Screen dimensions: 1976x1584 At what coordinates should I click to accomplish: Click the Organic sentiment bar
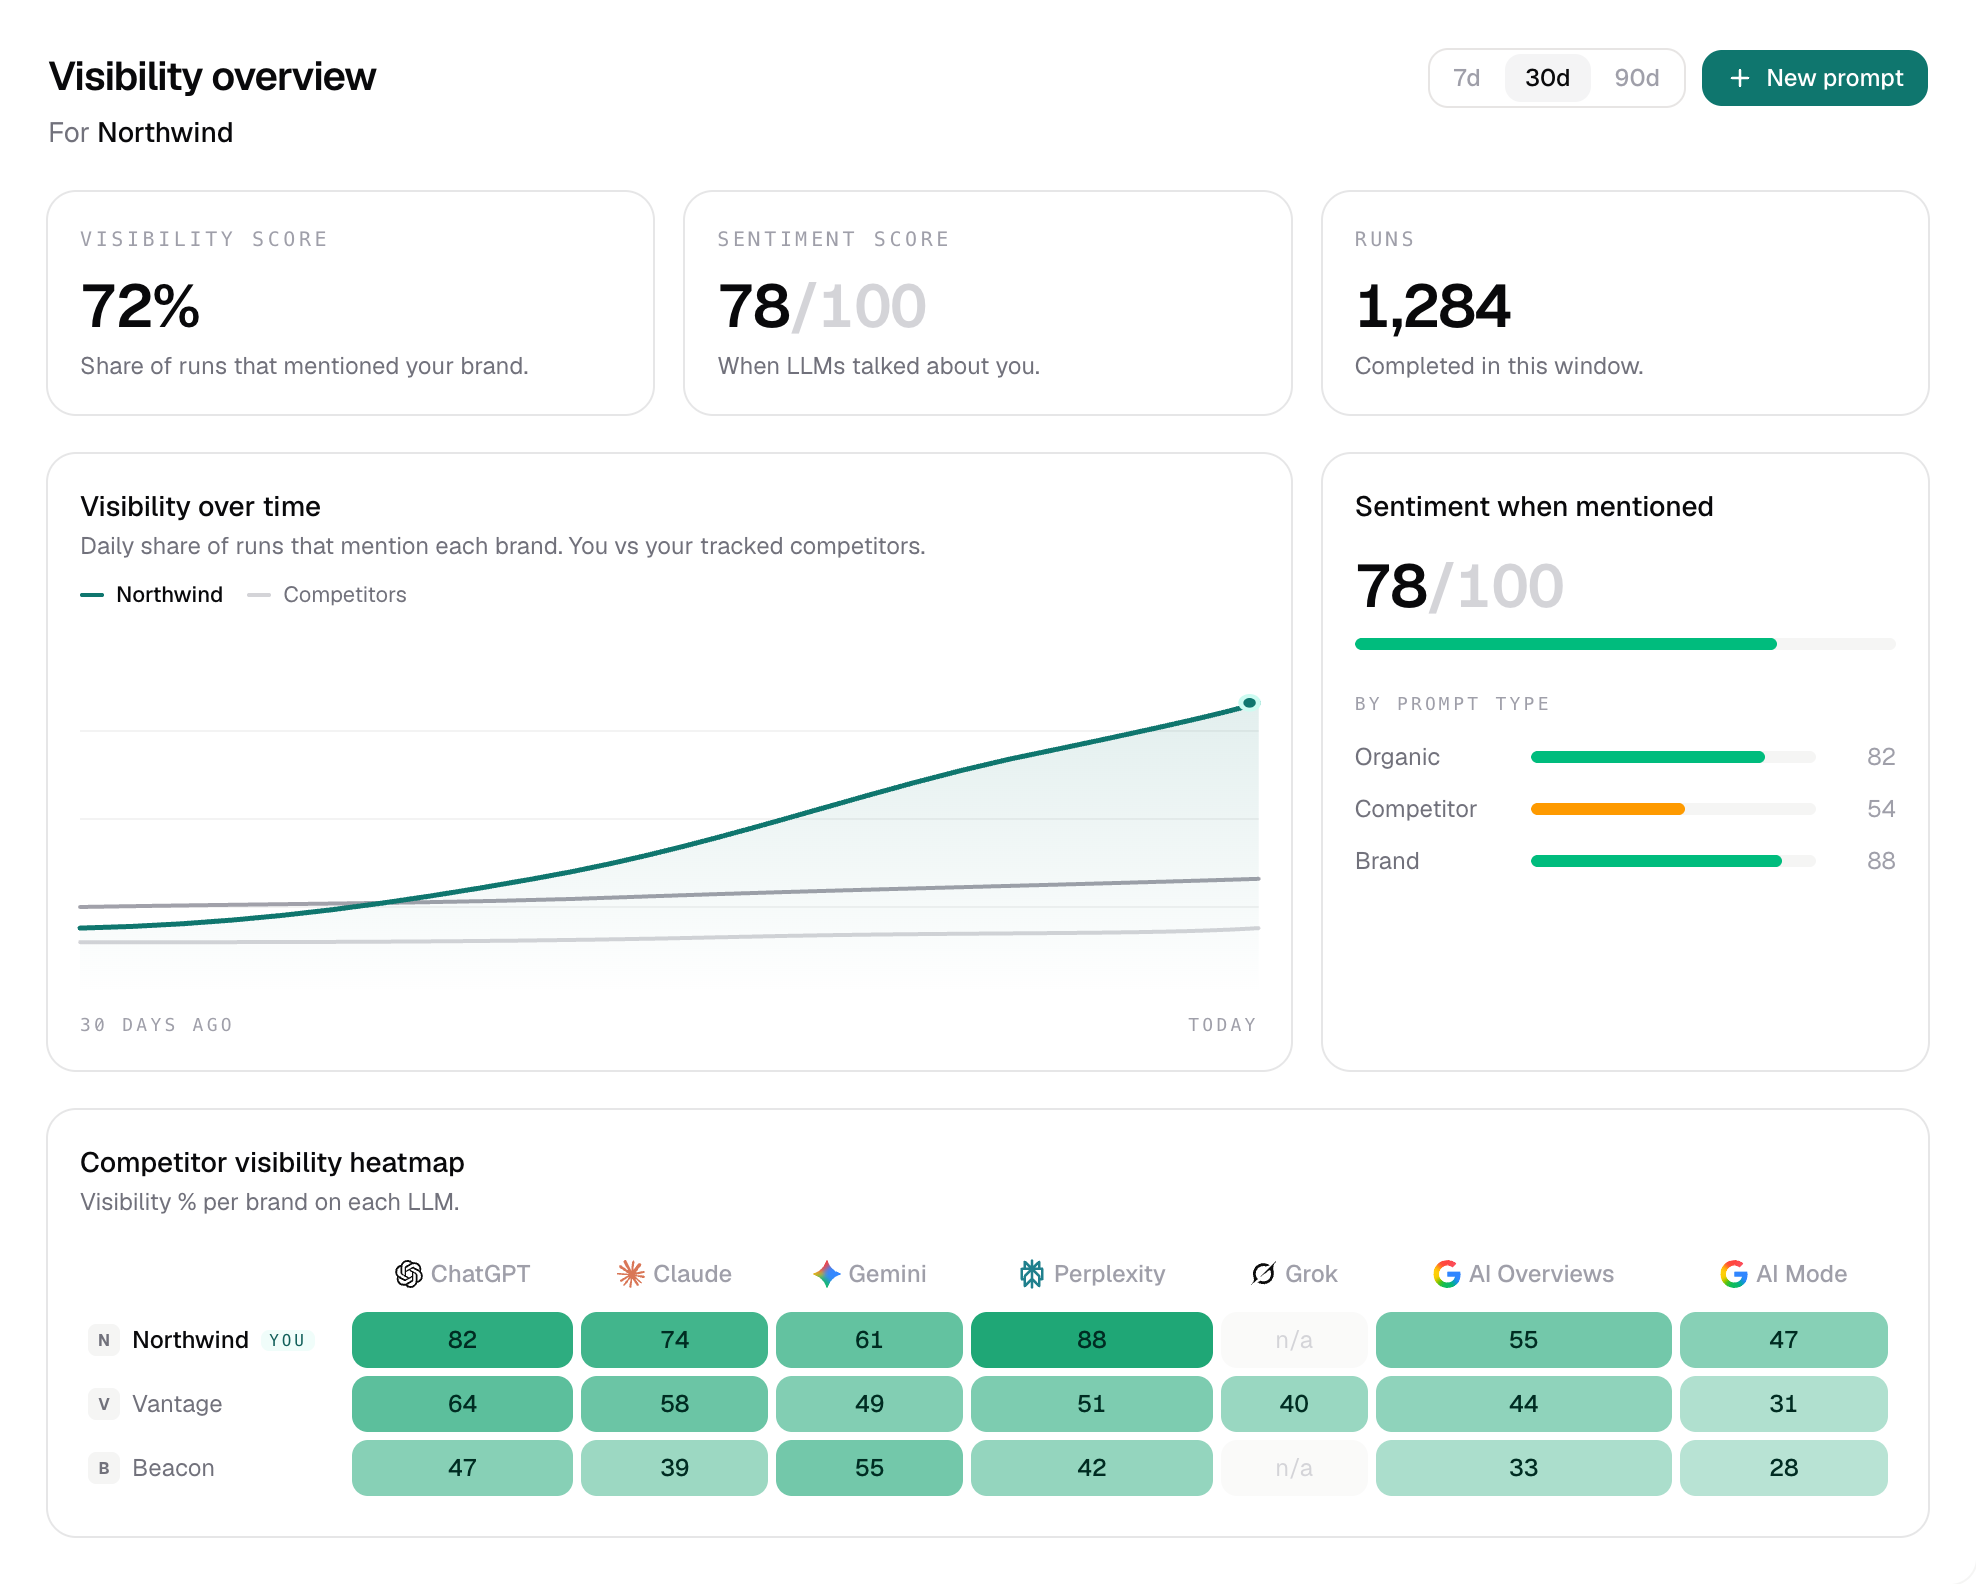click(x=1673, y=757)
